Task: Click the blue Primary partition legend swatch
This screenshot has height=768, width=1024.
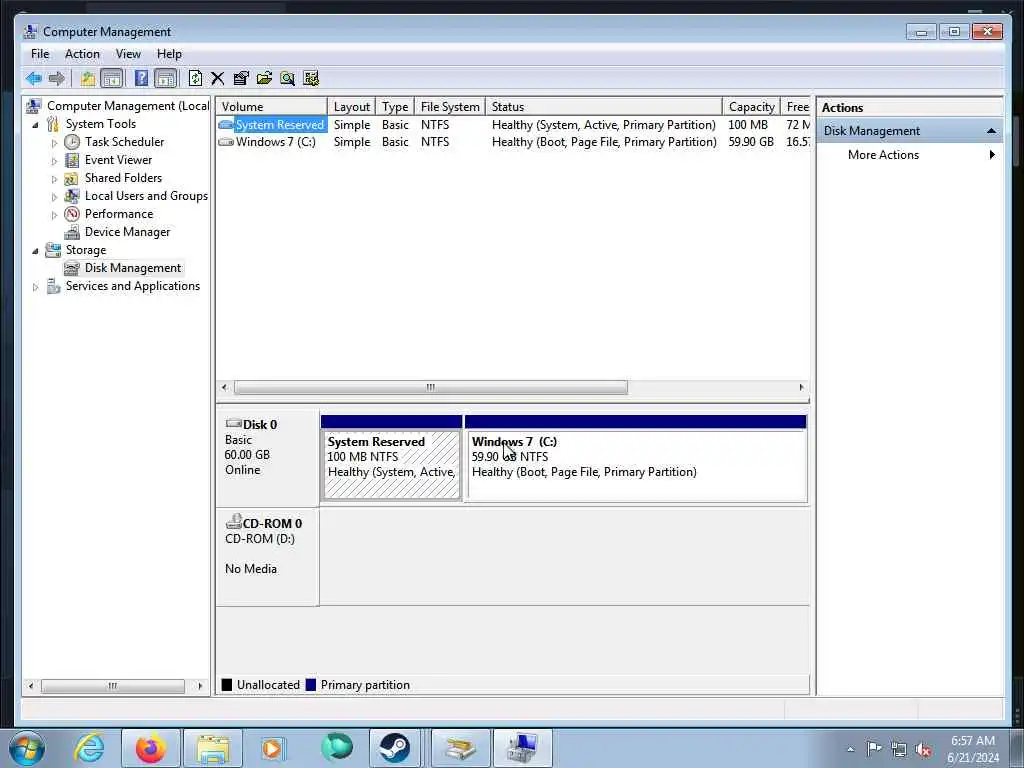Action: coord(311,684)
